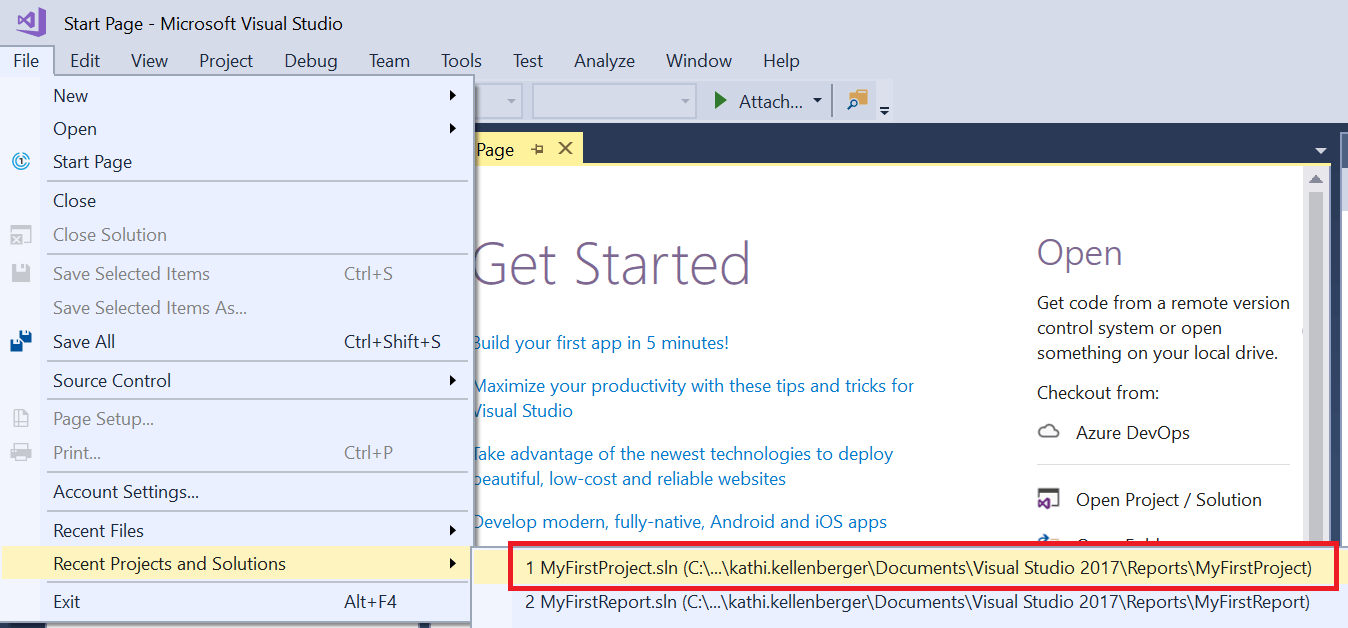Image resolution: width=1348 pixels, height=628 pixels.
Task: Open recent solution MyFirstReport.sln
Action: point(918,602)
